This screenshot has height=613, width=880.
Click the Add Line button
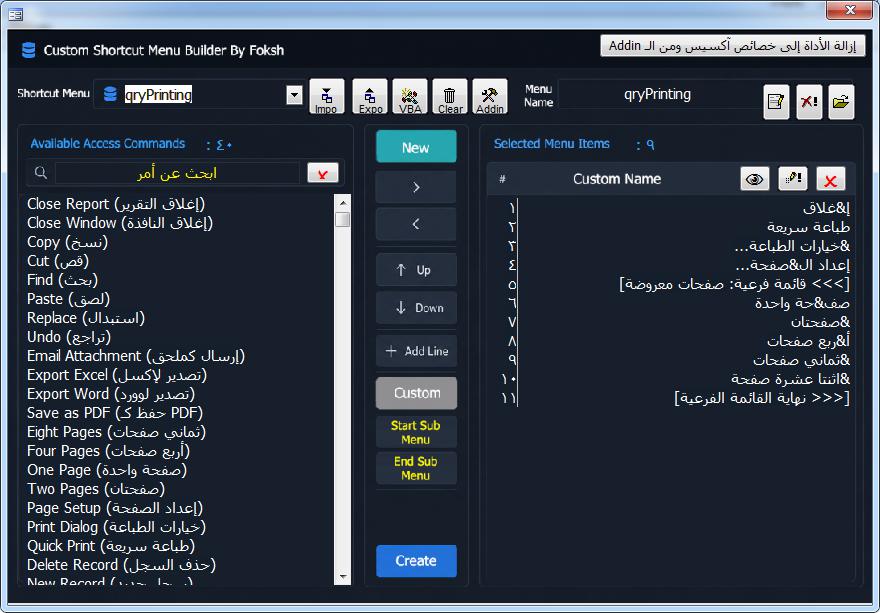[x=416, y=351]
